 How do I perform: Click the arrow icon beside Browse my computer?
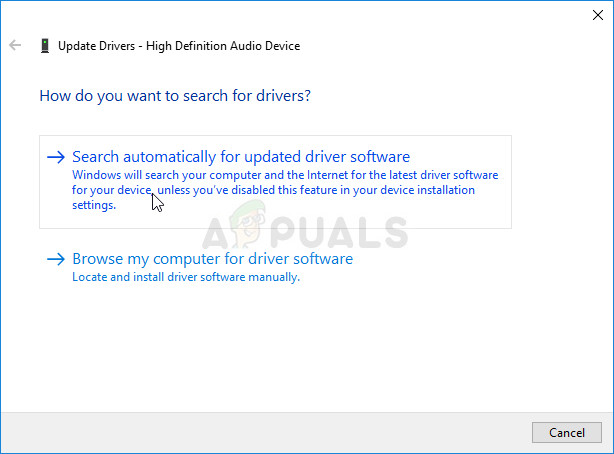click(56, 259)
